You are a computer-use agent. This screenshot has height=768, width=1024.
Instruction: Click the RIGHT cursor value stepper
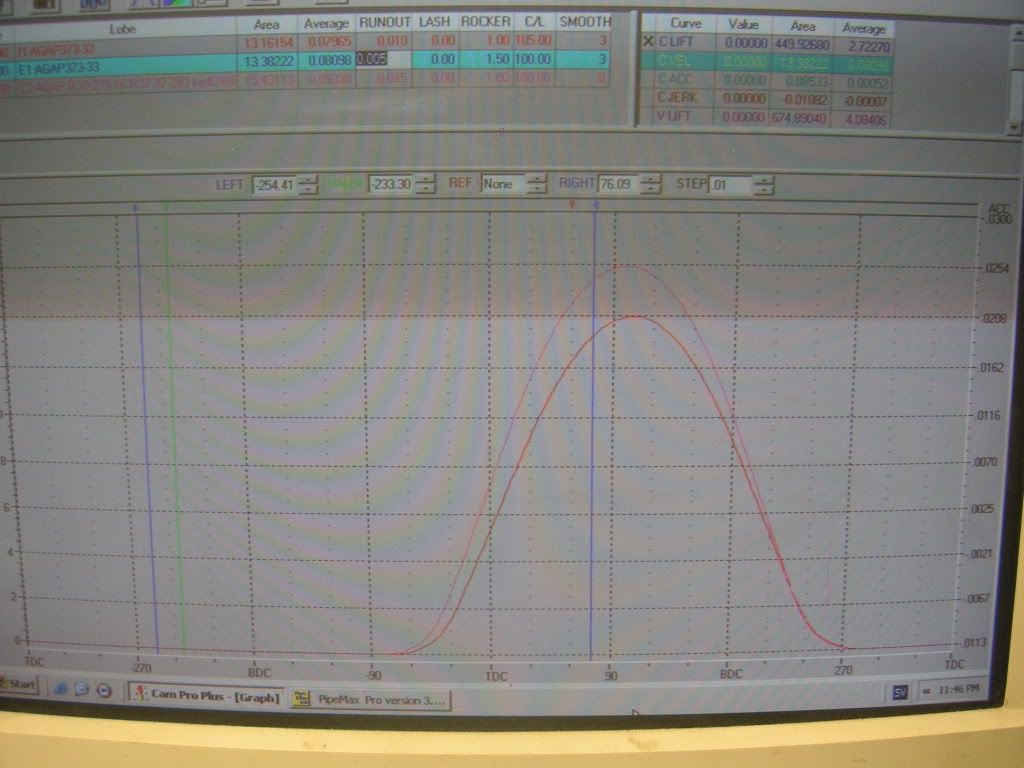pyautogui.click(x=650, y=184)
